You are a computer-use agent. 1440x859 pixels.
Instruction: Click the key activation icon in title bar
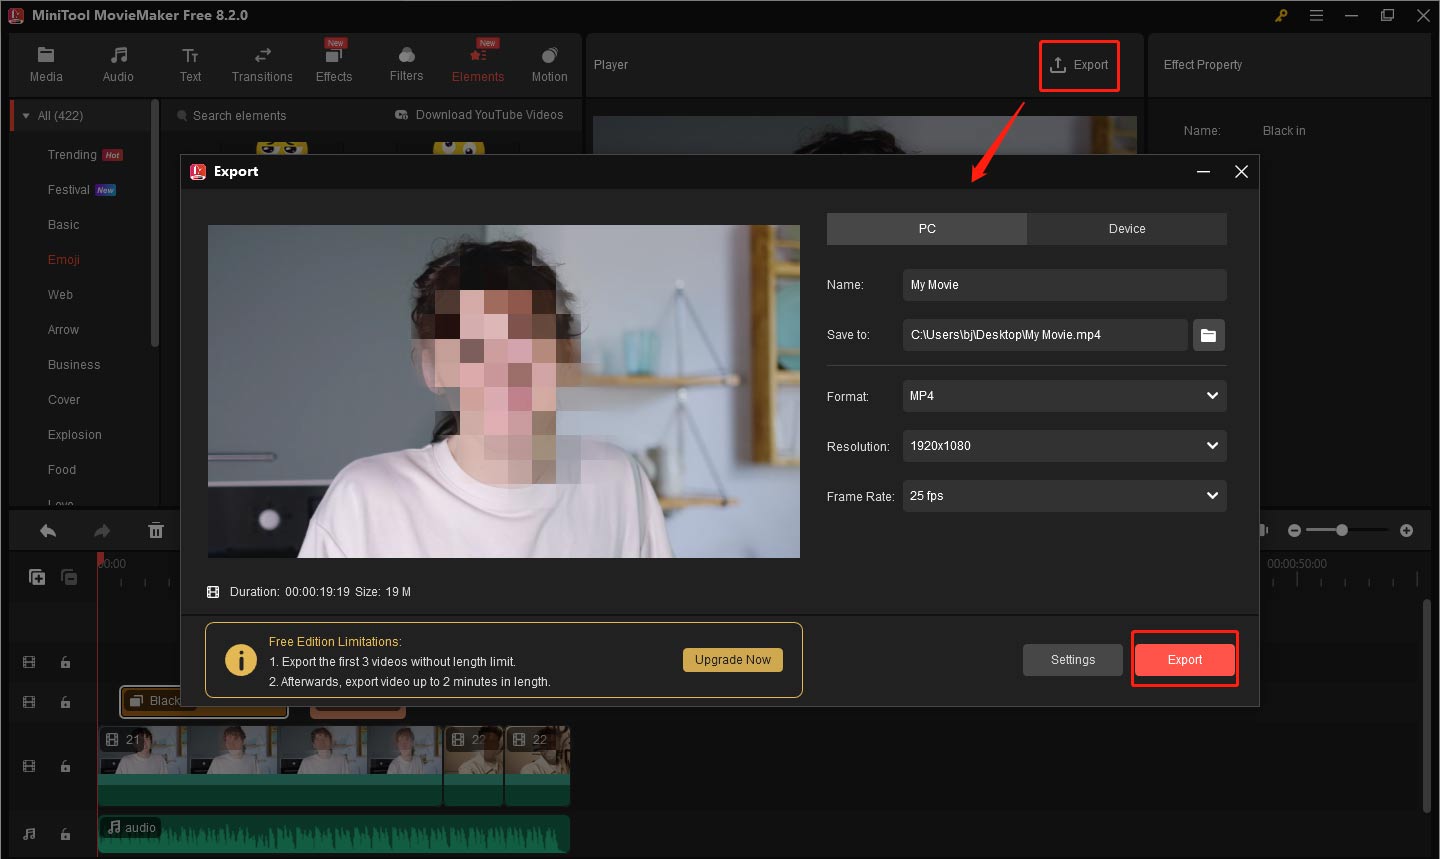coord(1281,15)
